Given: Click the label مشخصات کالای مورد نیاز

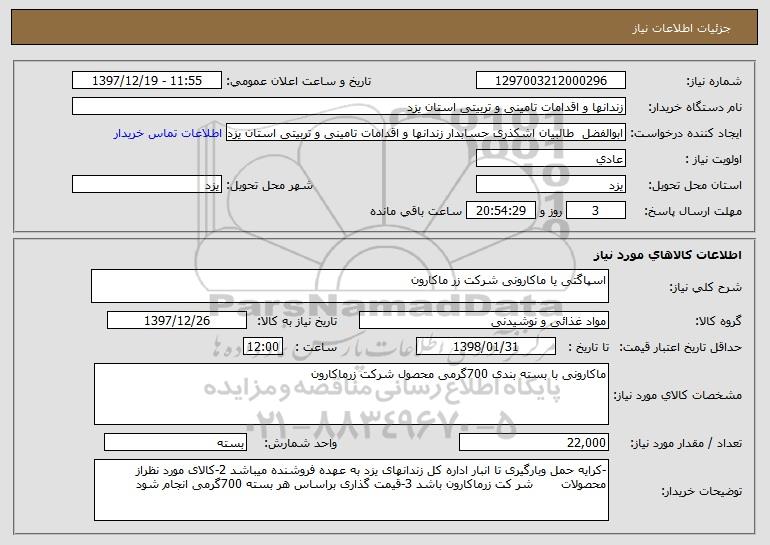Looking at the screenshot, I should (x=678, y=395).
